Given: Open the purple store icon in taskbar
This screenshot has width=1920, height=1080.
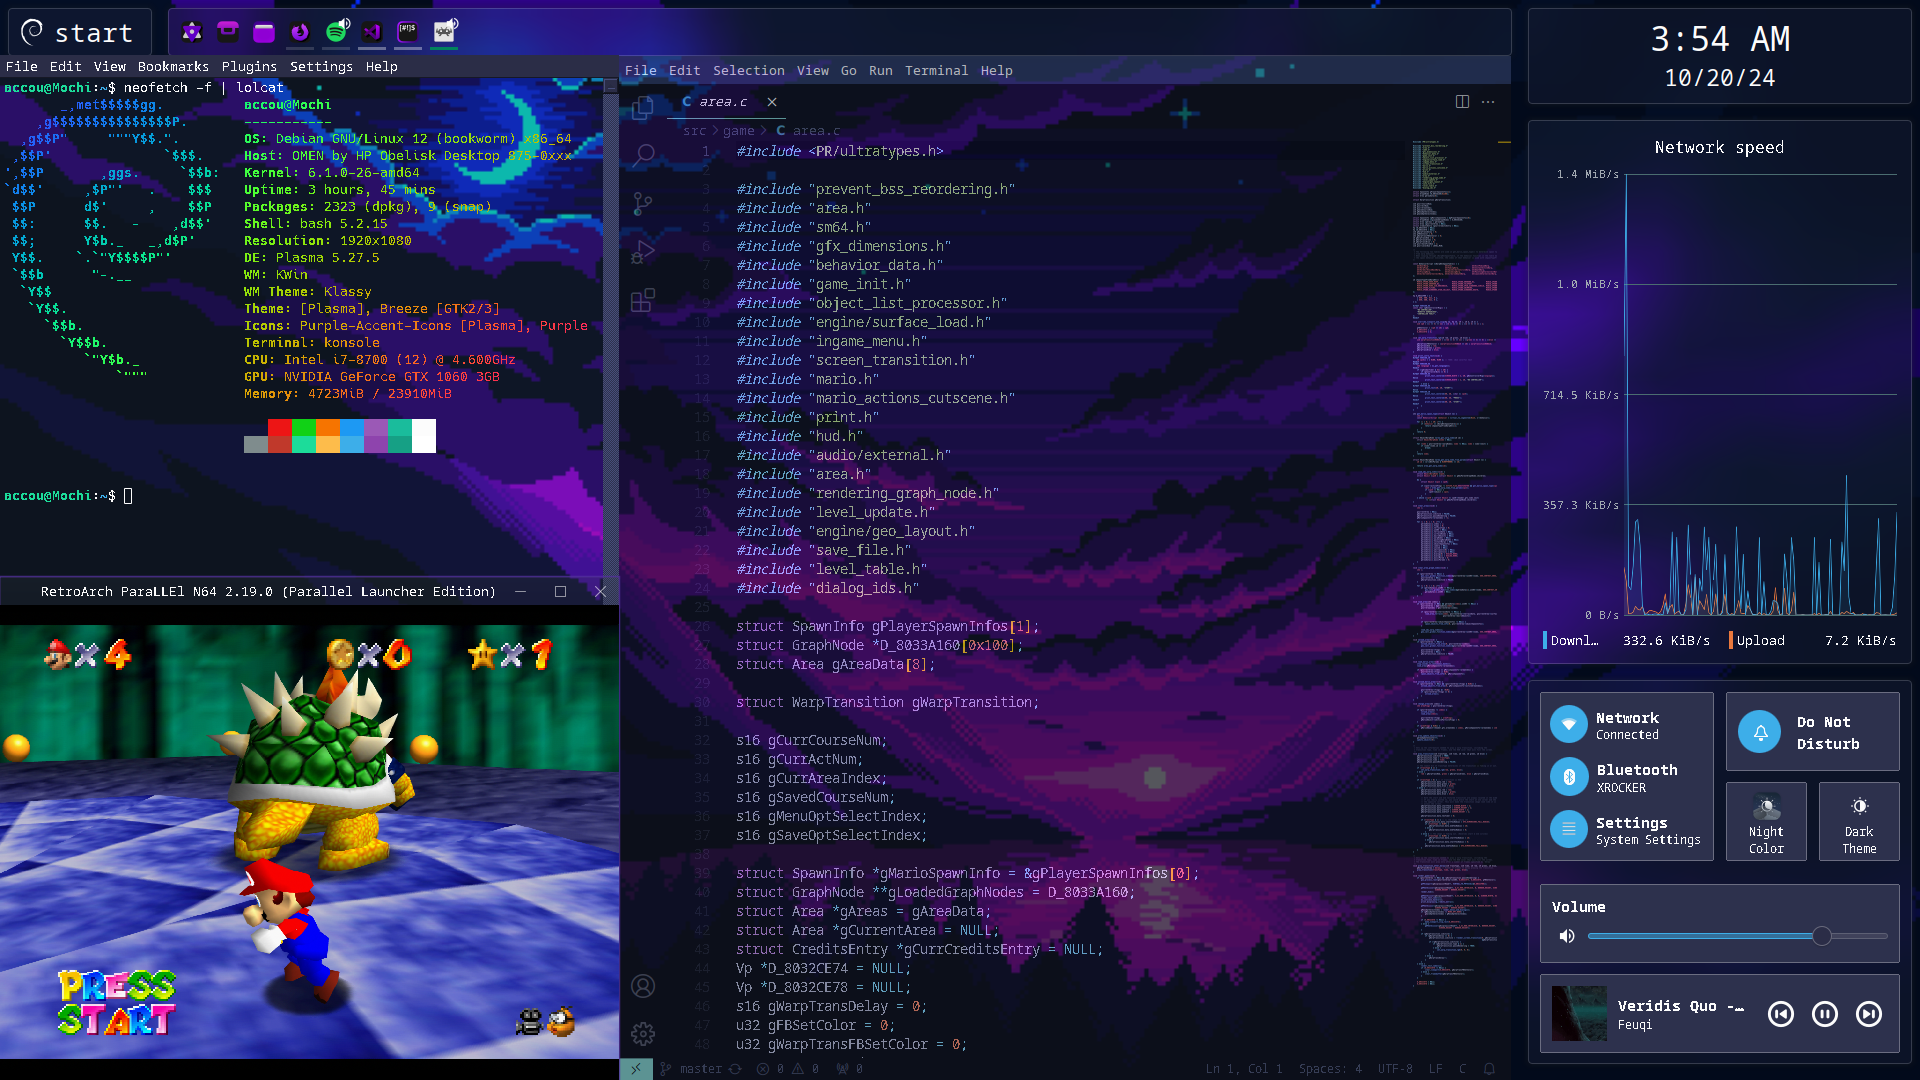Looking at the screenshot, I should coord(228,32).
